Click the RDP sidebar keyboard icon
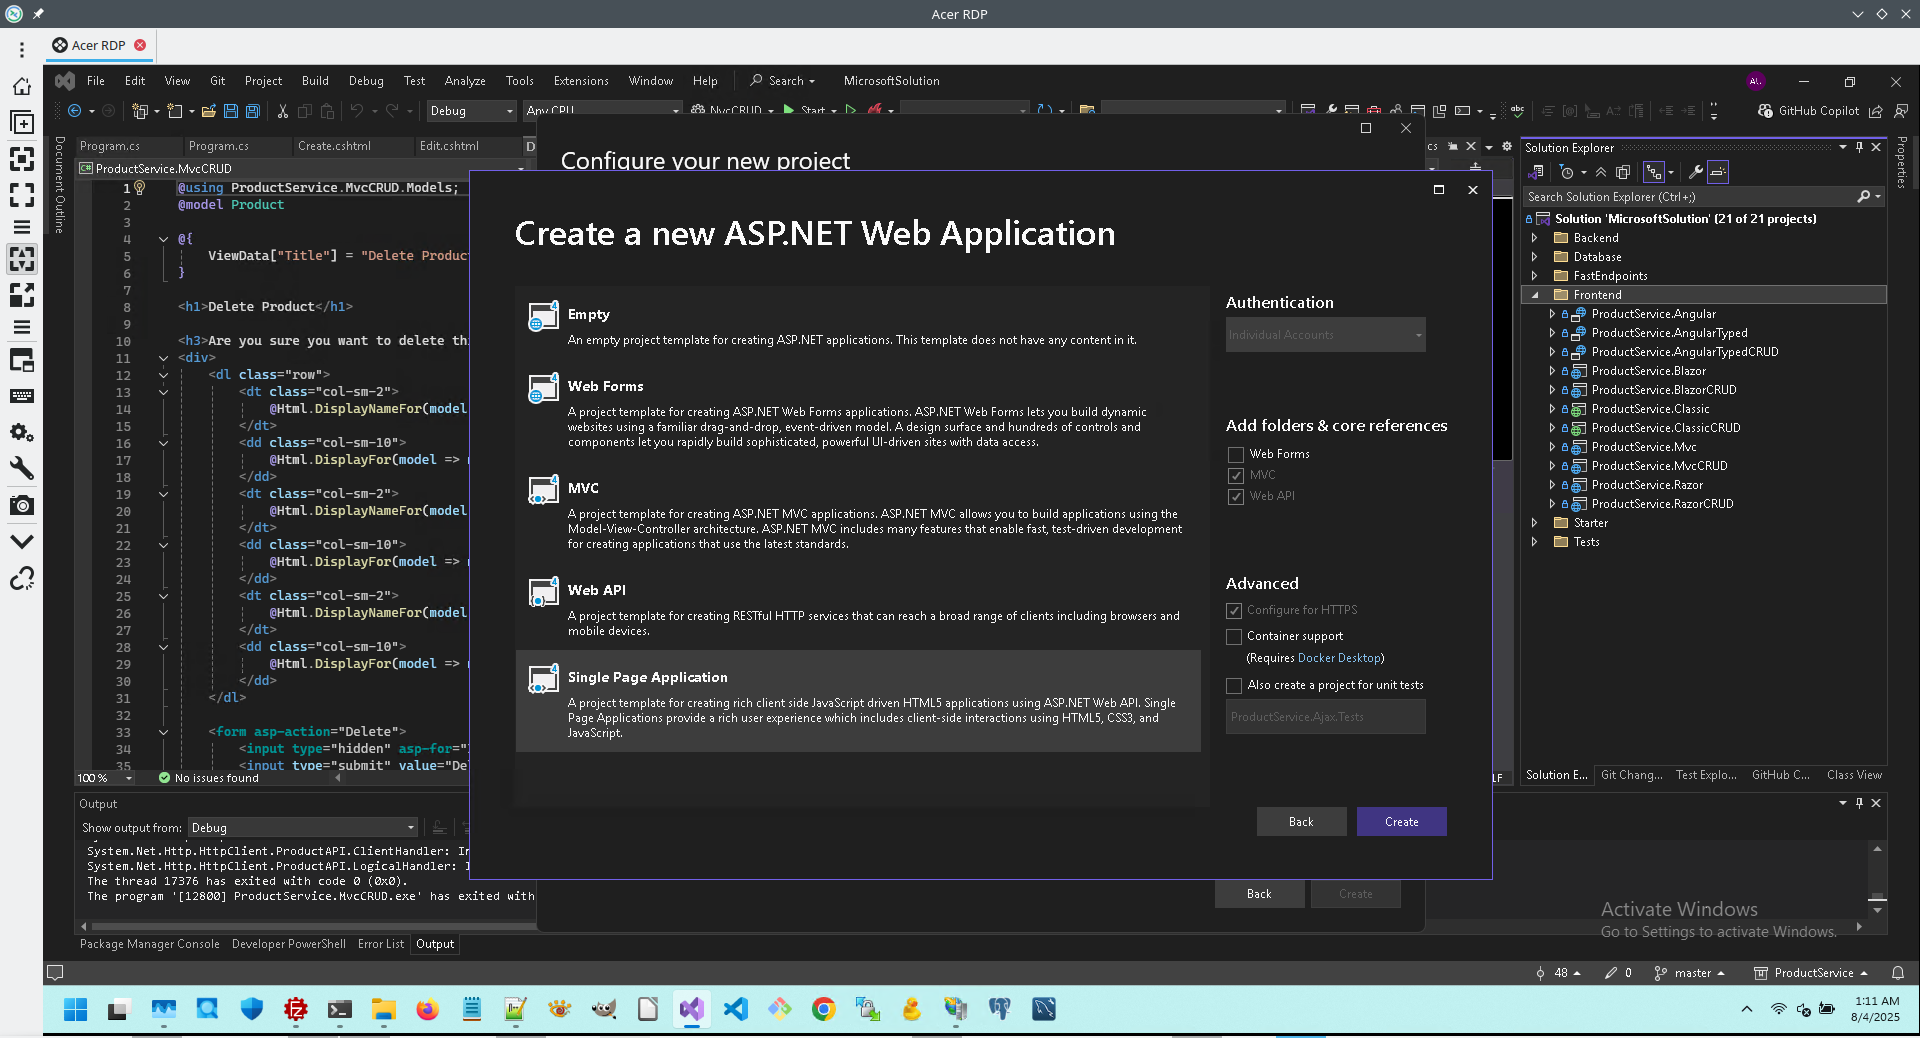Image resolution: width=1920 pixels, height=1038 pixels. 22,396
